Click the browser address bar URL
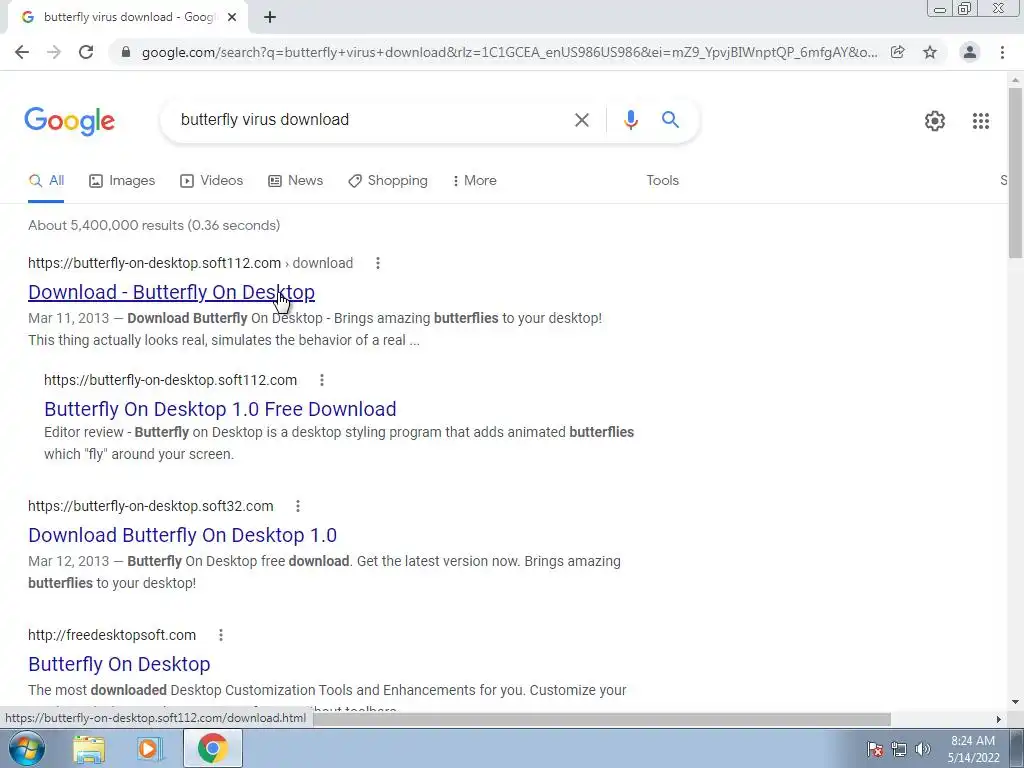The height and width of the screenshot is (768, 1024). click(x=509, y=52)
